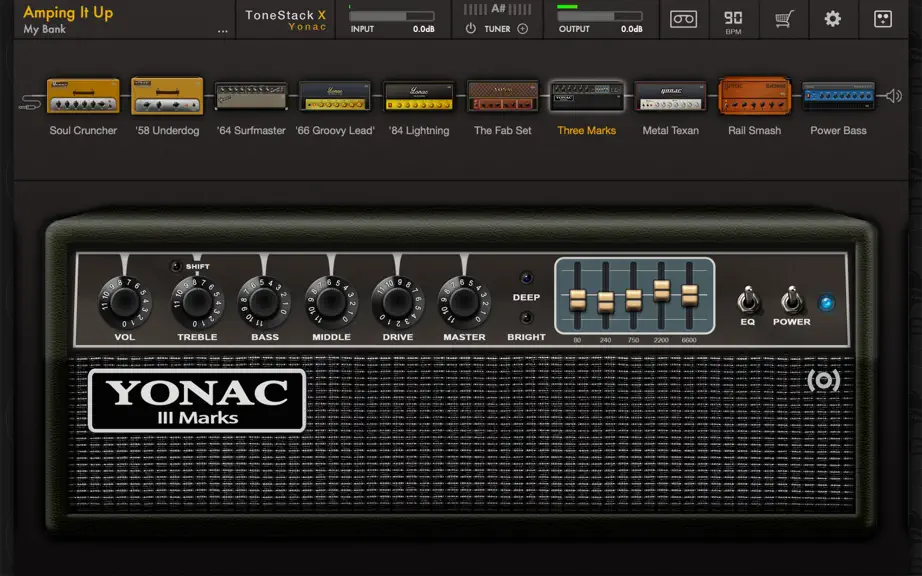This screenshot has height=576, width=922.
Task: Click the output 0.0dB value
Action: [x=632, y=29]
